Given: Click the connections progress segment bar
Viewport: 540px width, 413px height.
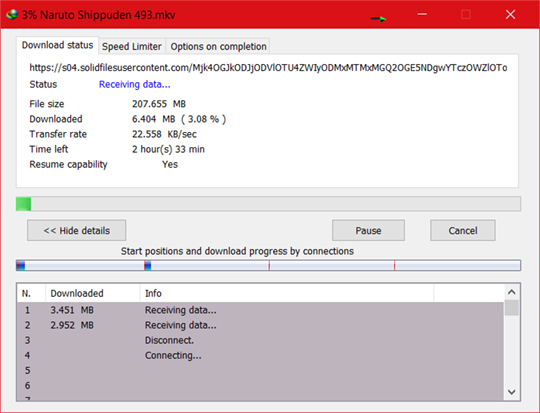Looking at the screenshot, I should pos(268,266).
